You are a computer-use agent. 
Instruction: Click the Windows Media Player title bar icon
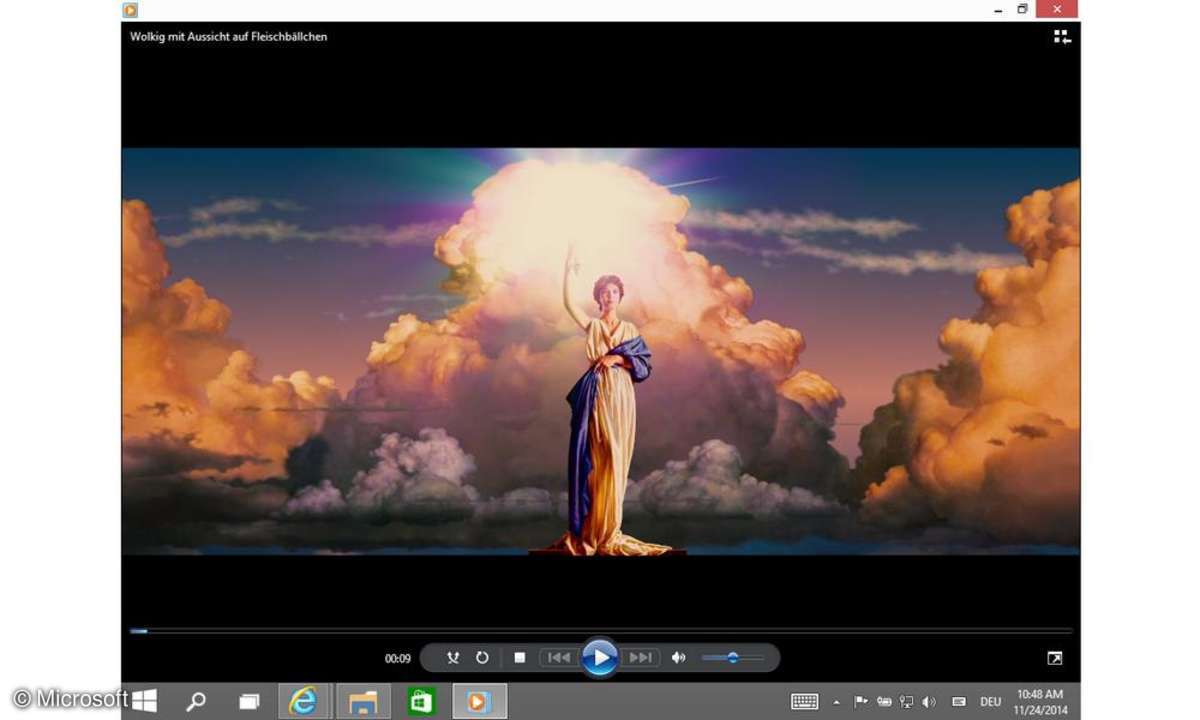tap(130, 10)
